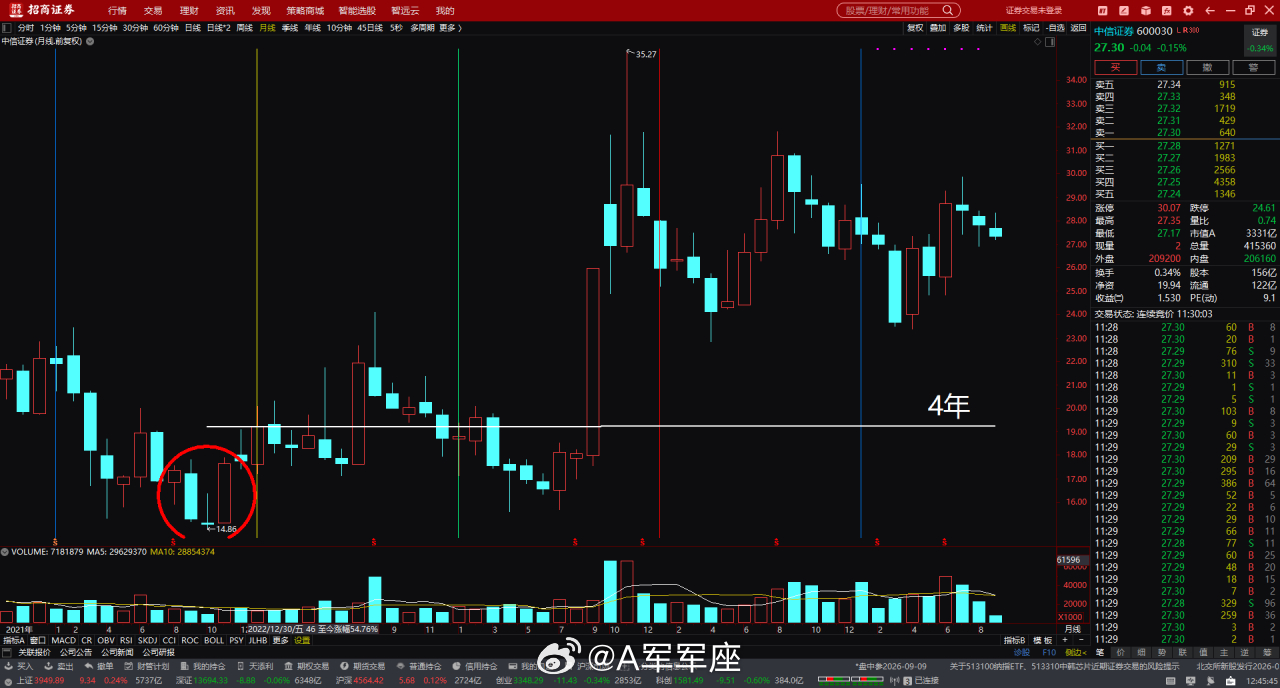1280x688 pixels.
Task: Open the 多股 multi-stock option
Action: point(961,28)
